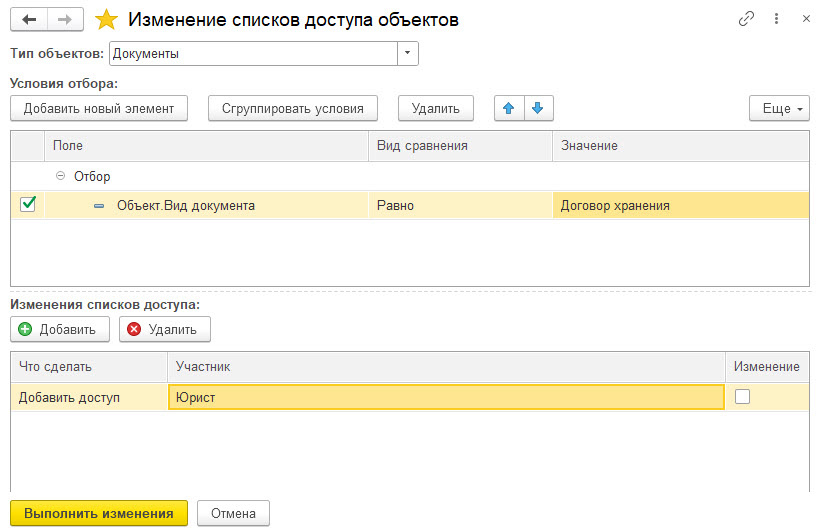Move condition down with blue down arrow
820x529 pixels.
click(x=538, y=108)
